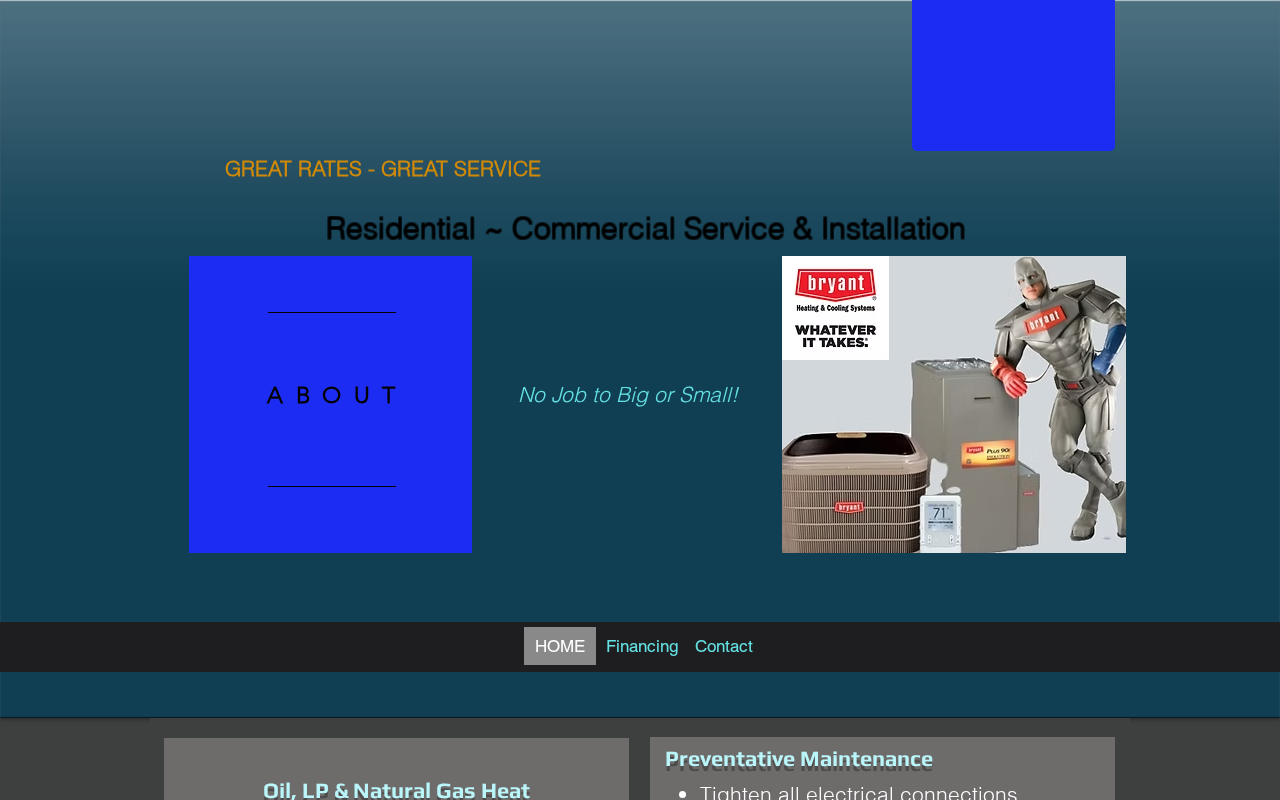The height and width of the screenshot is (800, 1280).
Task: Click the thermostat showing 71
Action: point(940,522)
